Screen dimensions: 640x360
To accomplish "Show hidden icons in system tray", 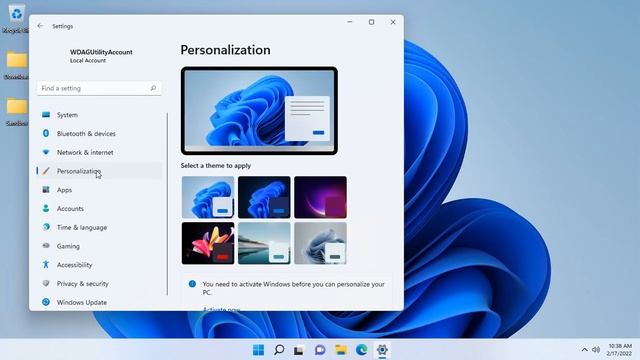I will point(584,350).
